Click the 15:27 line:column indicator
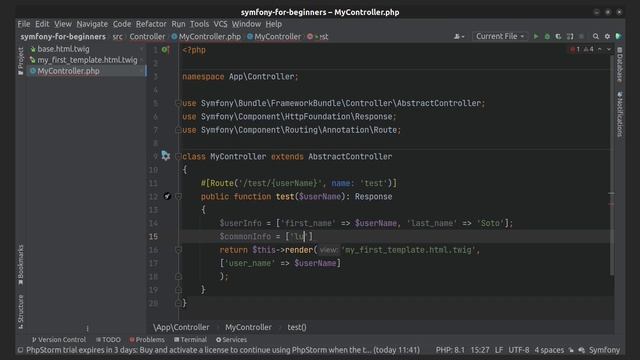Screen dimensions: 640x360 (x=480, y=350)
